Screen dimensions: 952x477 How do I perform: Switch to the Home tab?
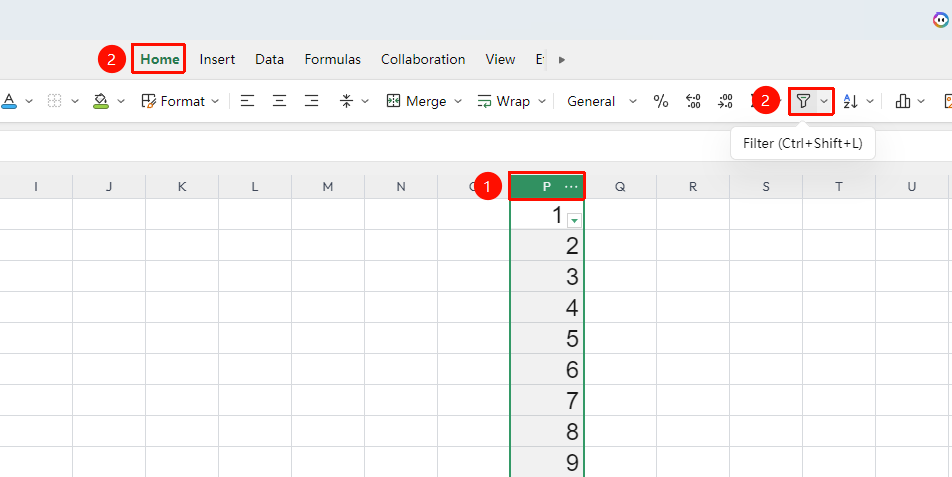160,59
